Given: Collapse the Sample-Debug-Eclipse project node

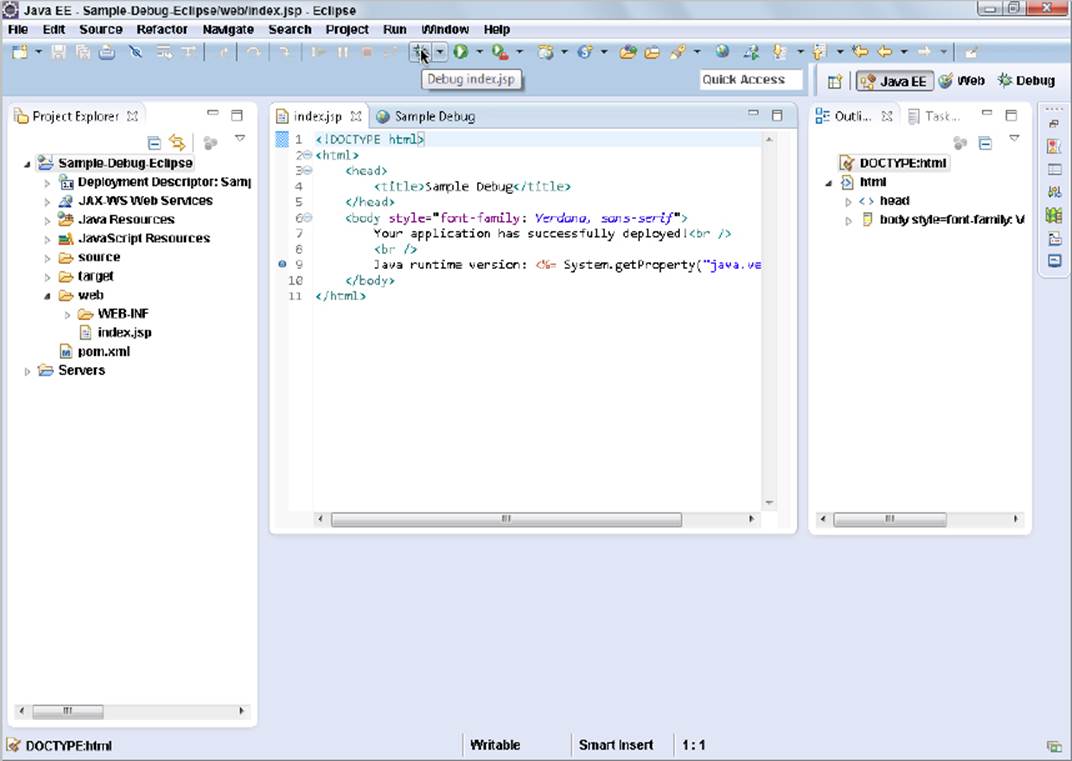Looking at the screenshot, I should click(27, 164).
